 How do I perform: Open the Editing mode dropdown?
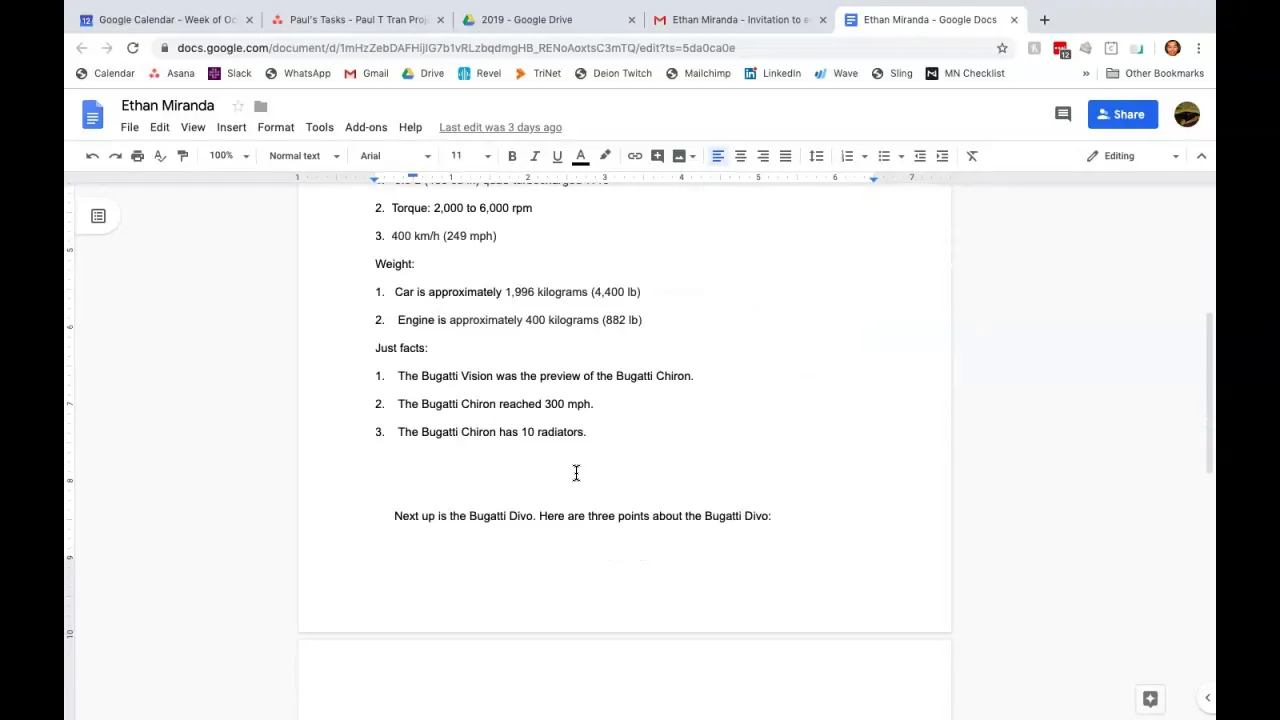(x=1133, y=156)
